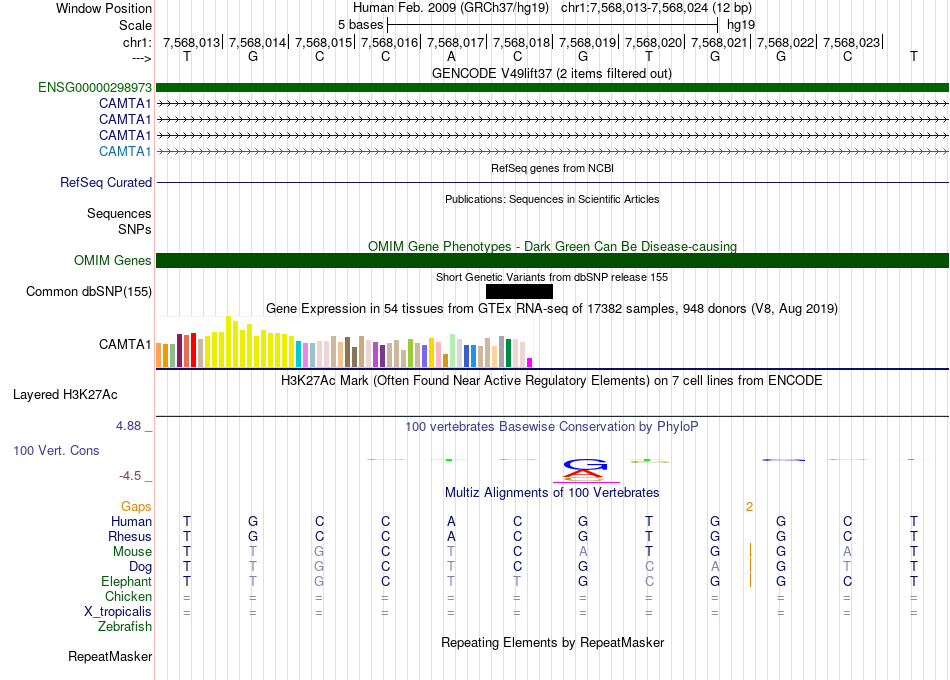
Task: Click the RepeatMasker track label
Action: click(110, 657)
